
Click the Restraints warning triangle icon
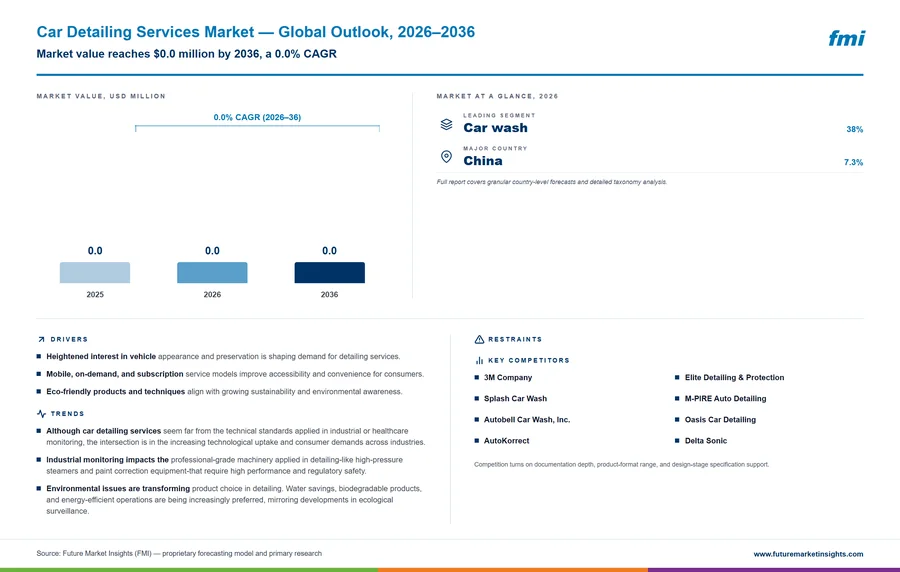click(479, 340)
